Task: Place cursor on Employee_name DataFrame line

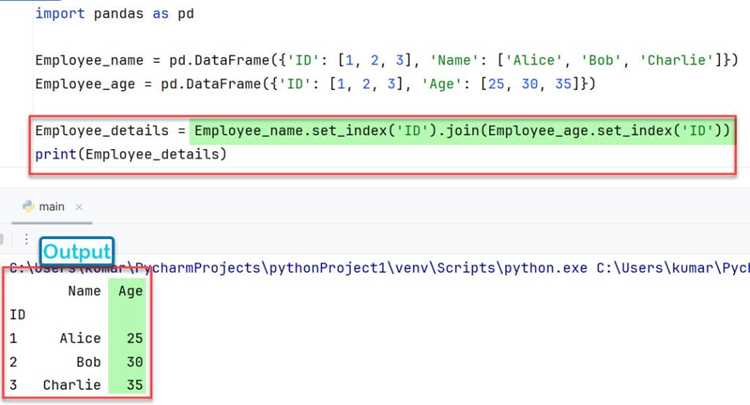Action: pos(386,60)
